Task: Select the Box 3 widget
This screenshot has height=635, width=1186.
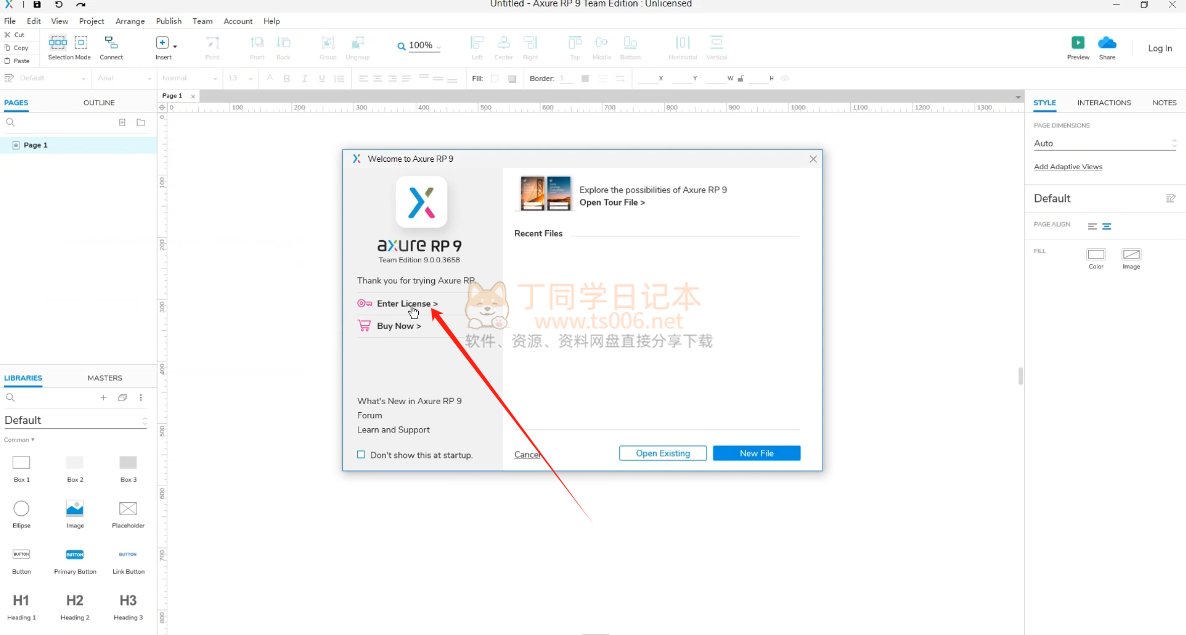Action: tap(128, 468)
